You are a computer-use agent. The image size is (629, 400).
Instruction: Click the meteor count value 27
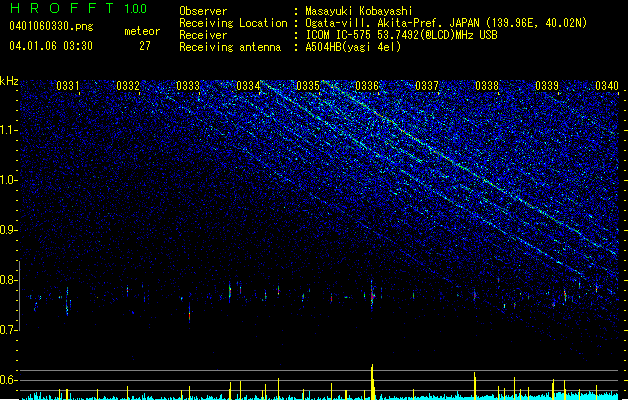[145, 46]
